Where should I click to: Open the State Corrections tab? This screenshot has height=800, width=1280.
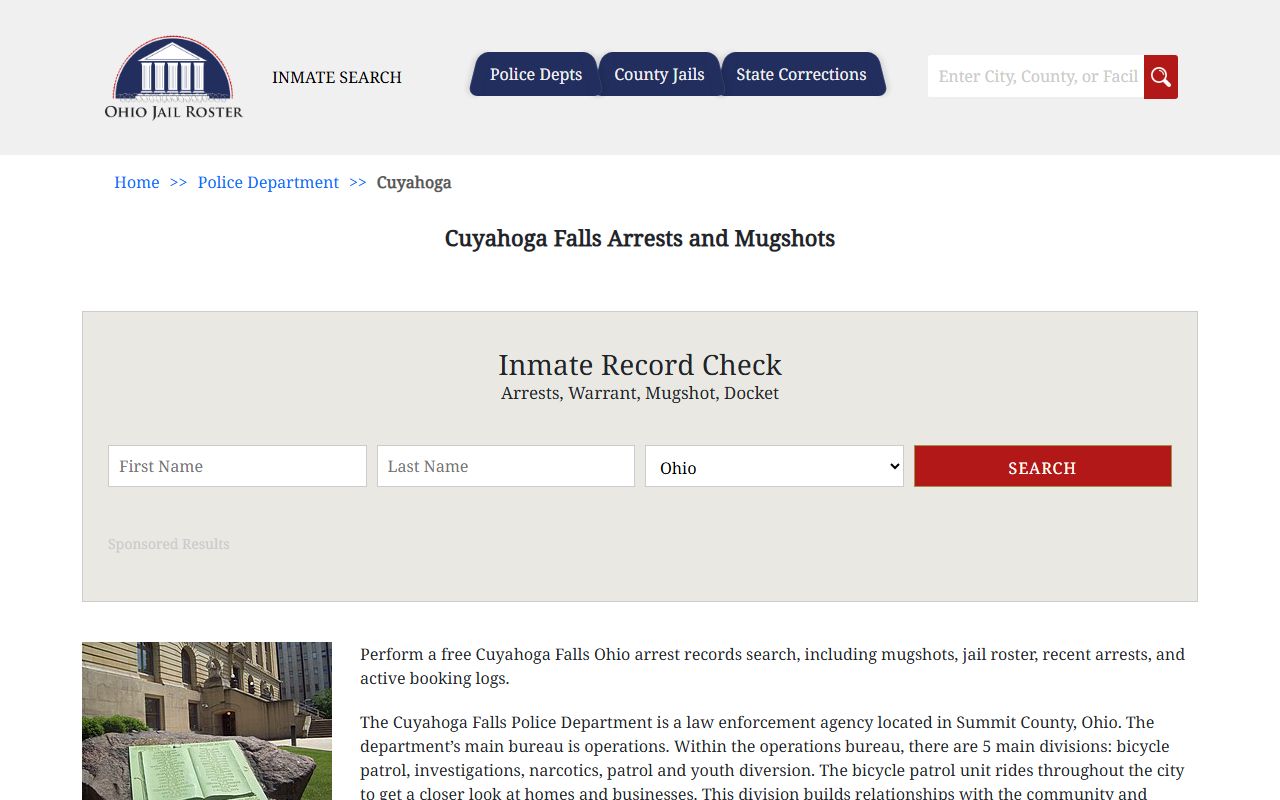(x=801, y=74)
